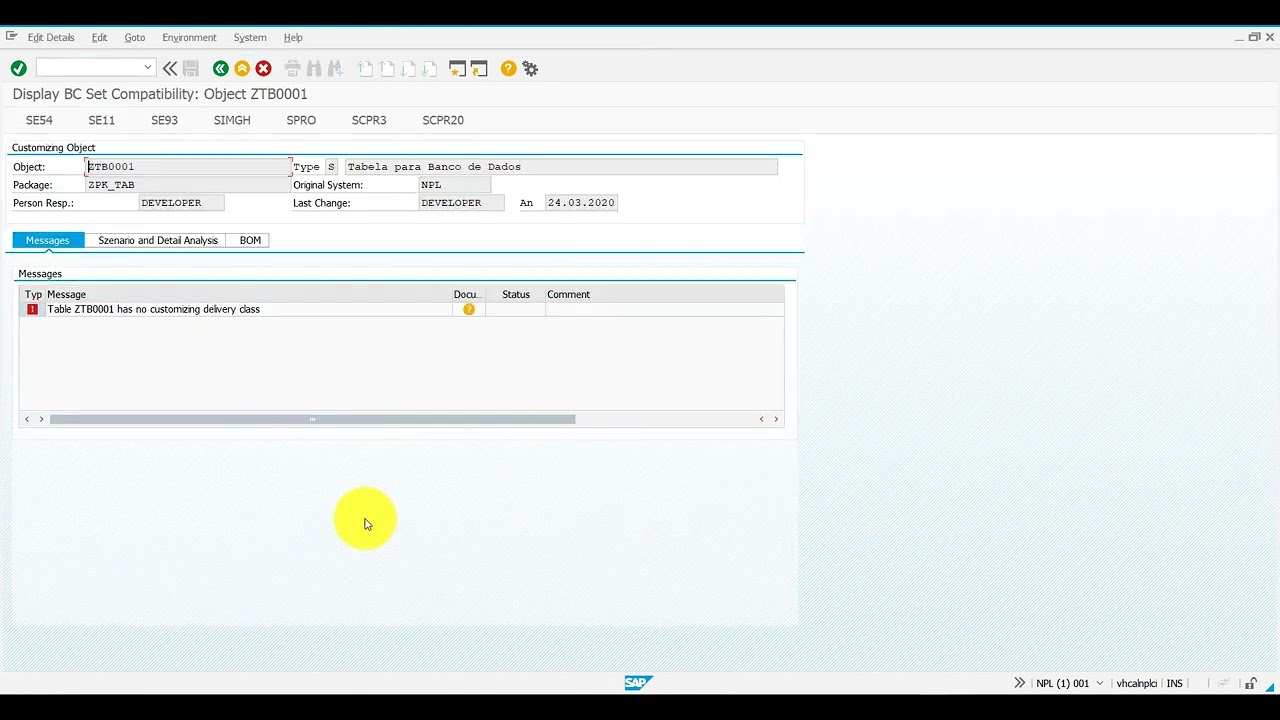Open the Environment menu
Viewport: 1280px width, 720px height.
(189, 37)
